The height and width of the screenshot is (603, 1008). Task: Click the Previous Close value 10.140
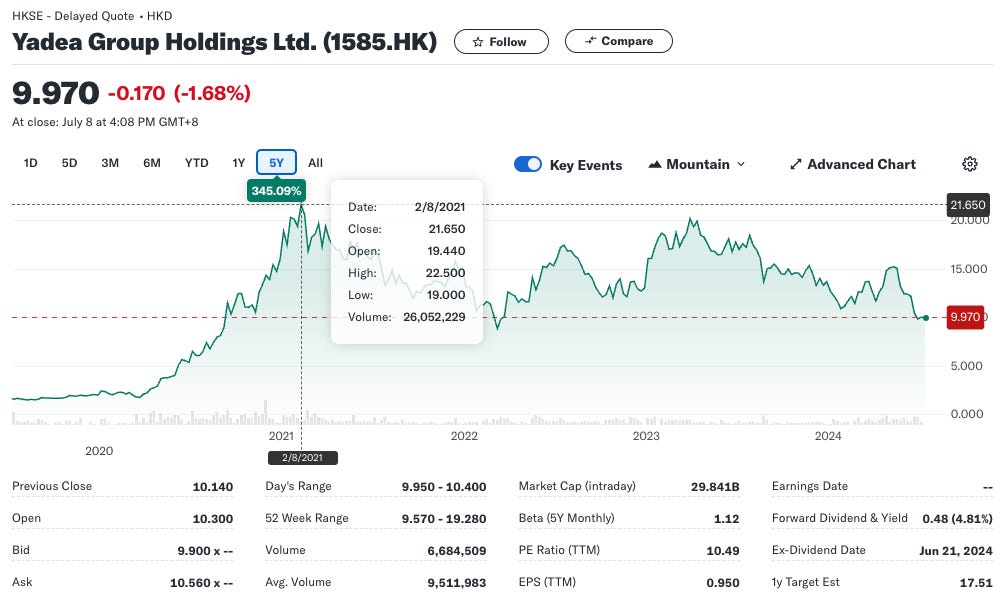[x=213, y=487]
